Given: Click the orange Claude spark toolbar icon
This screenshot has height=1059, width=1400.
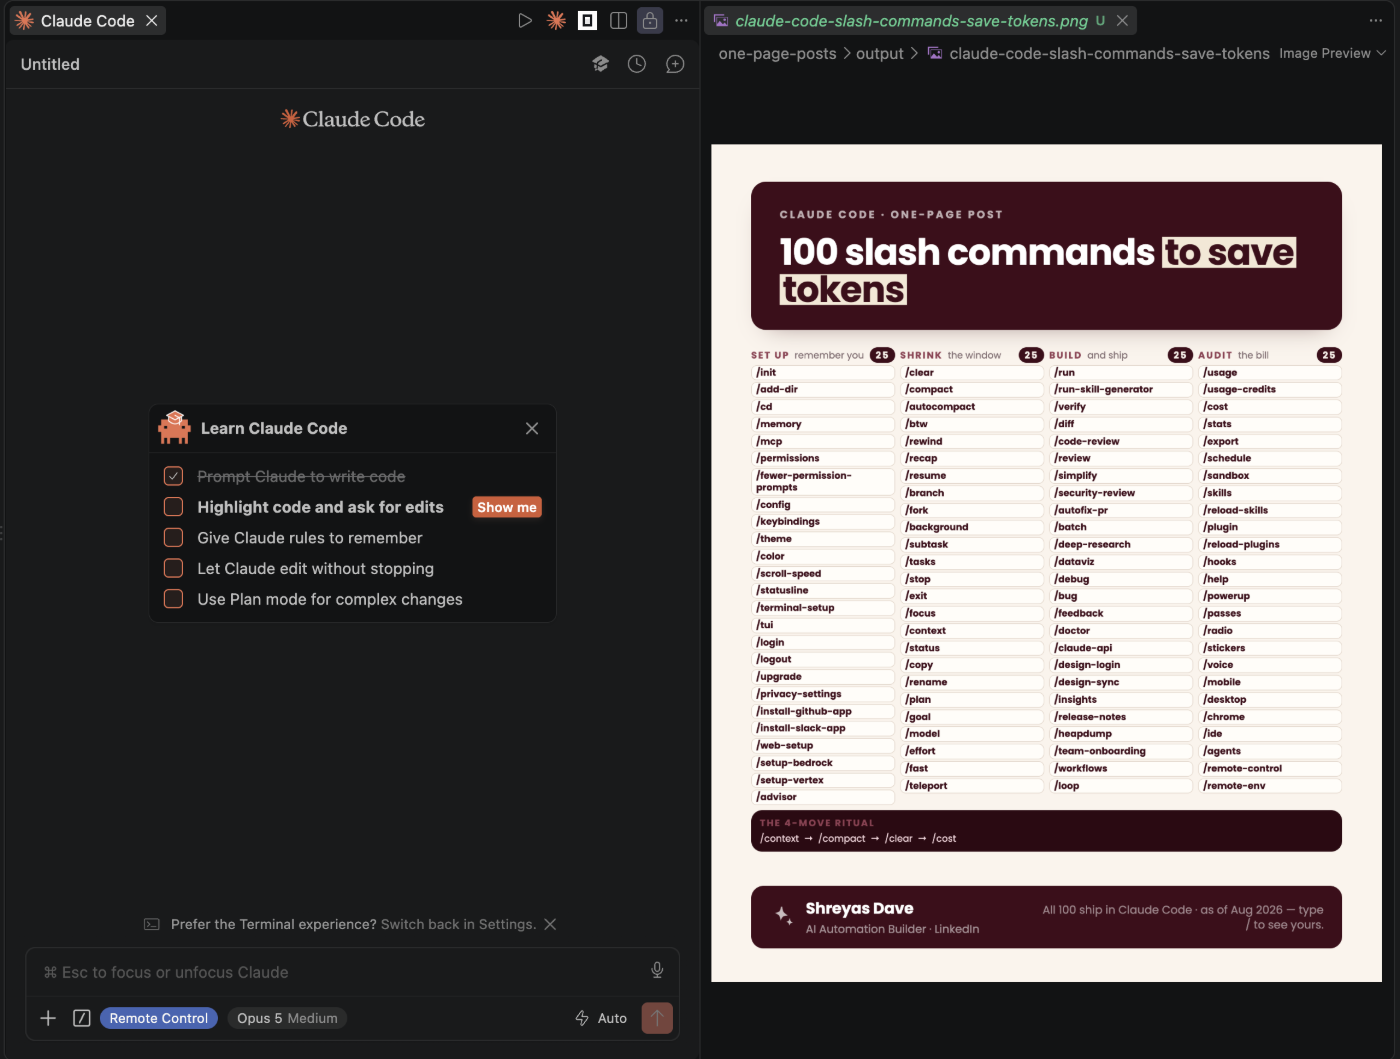Looking at the screenshot, I should click(557, 20).
